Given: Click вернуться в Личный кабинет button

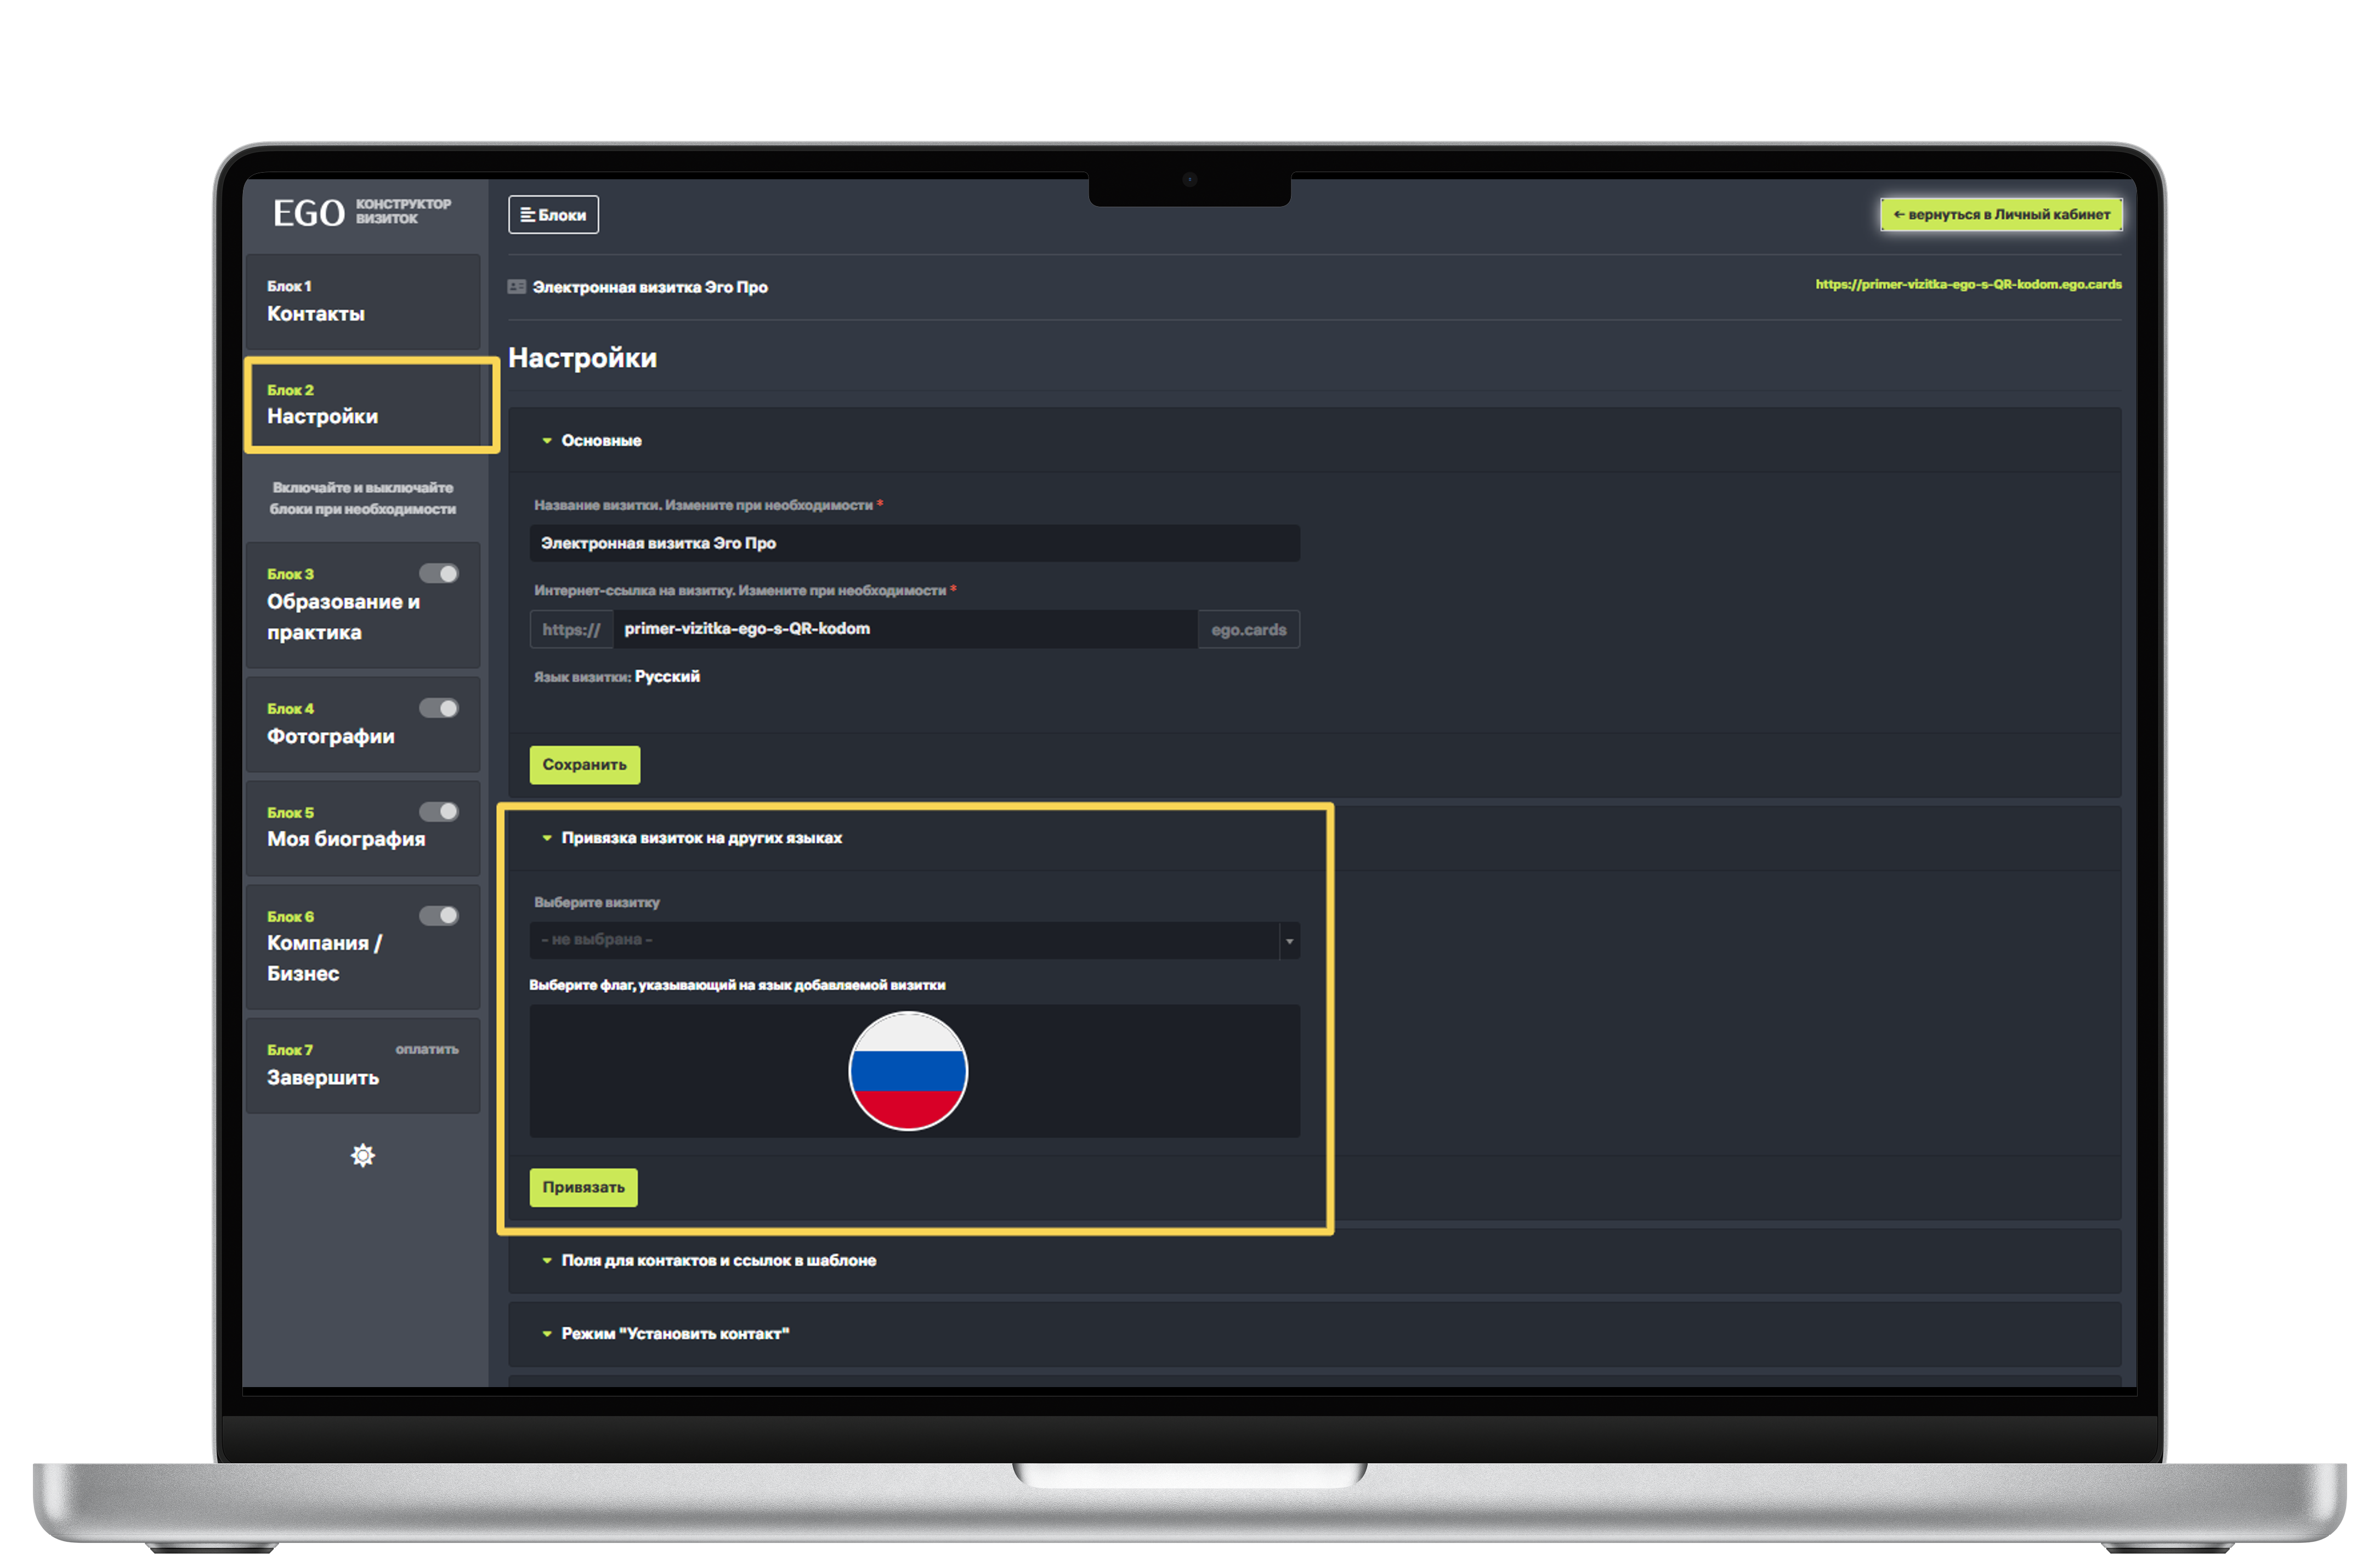Looking at the screenshot, I should click(x=2001, y=214).
